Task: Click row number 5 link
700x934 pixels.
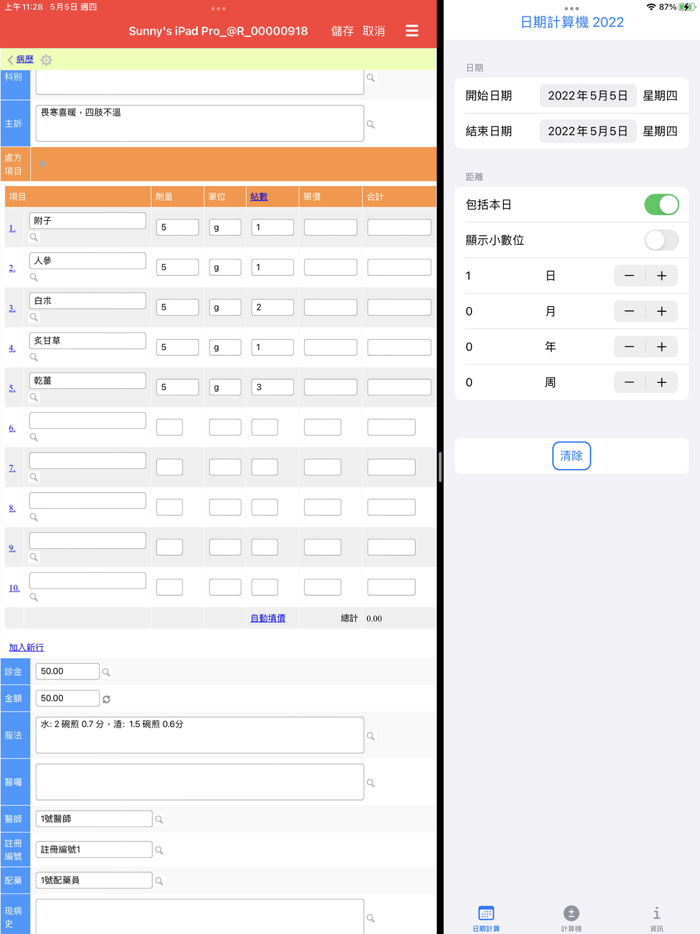Action: click(x=12, y=388)
